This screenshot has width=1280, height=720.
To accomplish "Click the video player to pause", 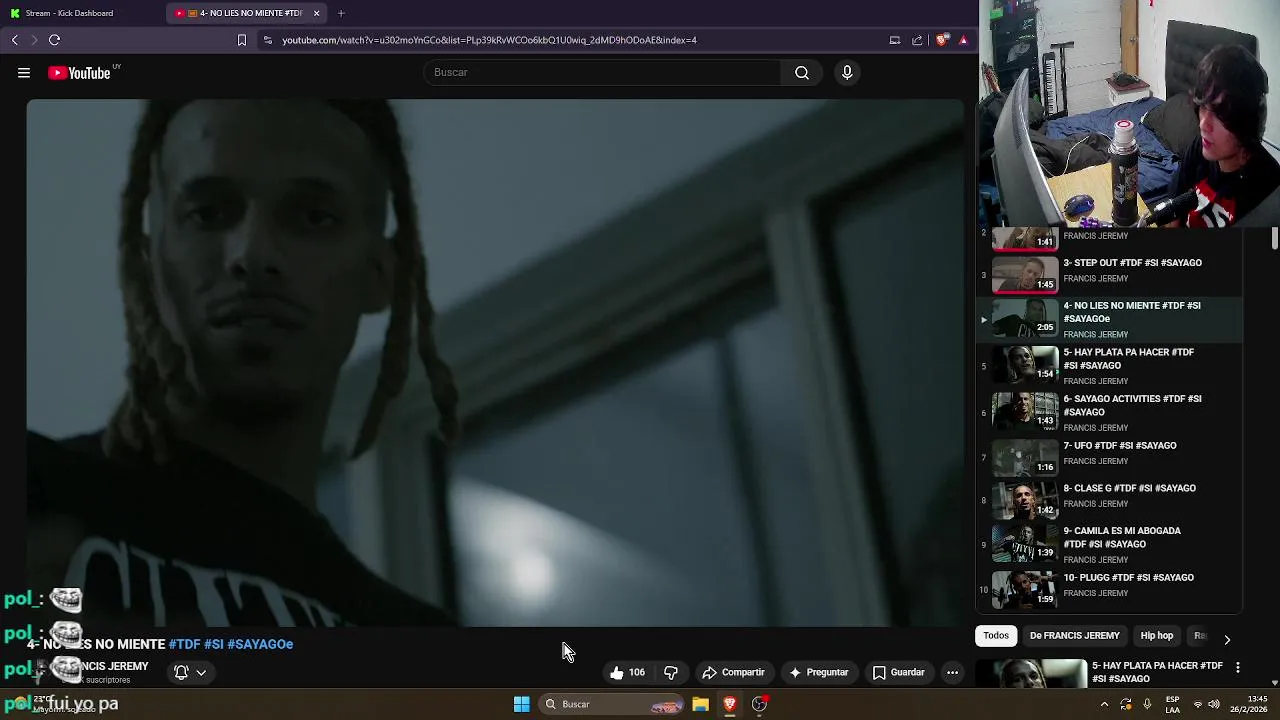I will tap(495, 362).
